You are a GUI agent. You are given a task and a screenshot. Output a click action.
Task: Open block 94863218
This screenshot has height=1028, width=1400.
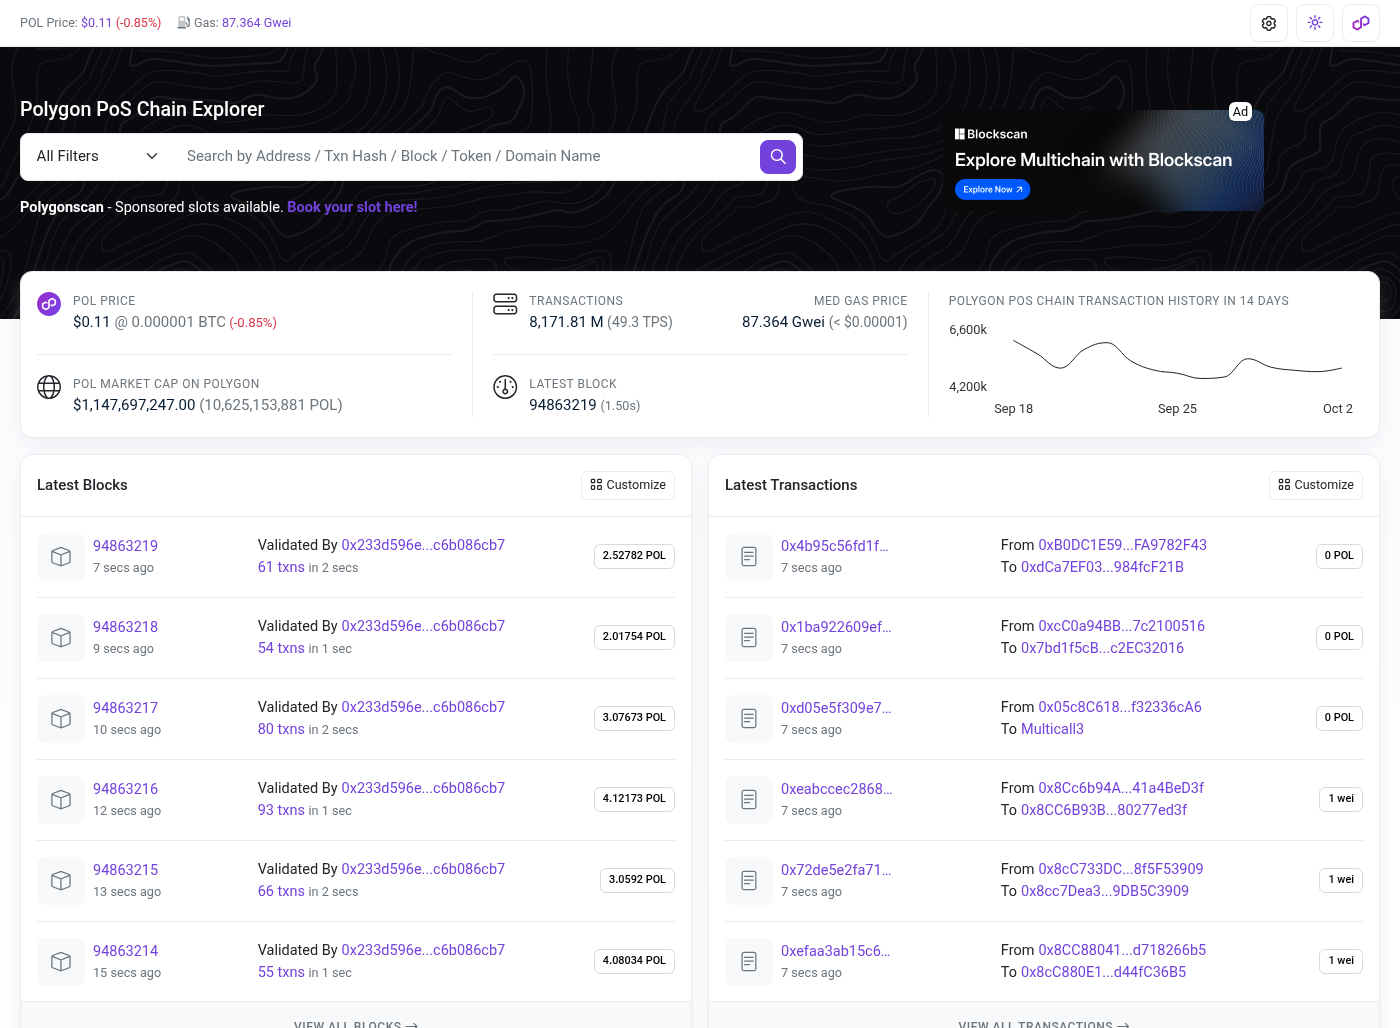[x=125, y=627]
